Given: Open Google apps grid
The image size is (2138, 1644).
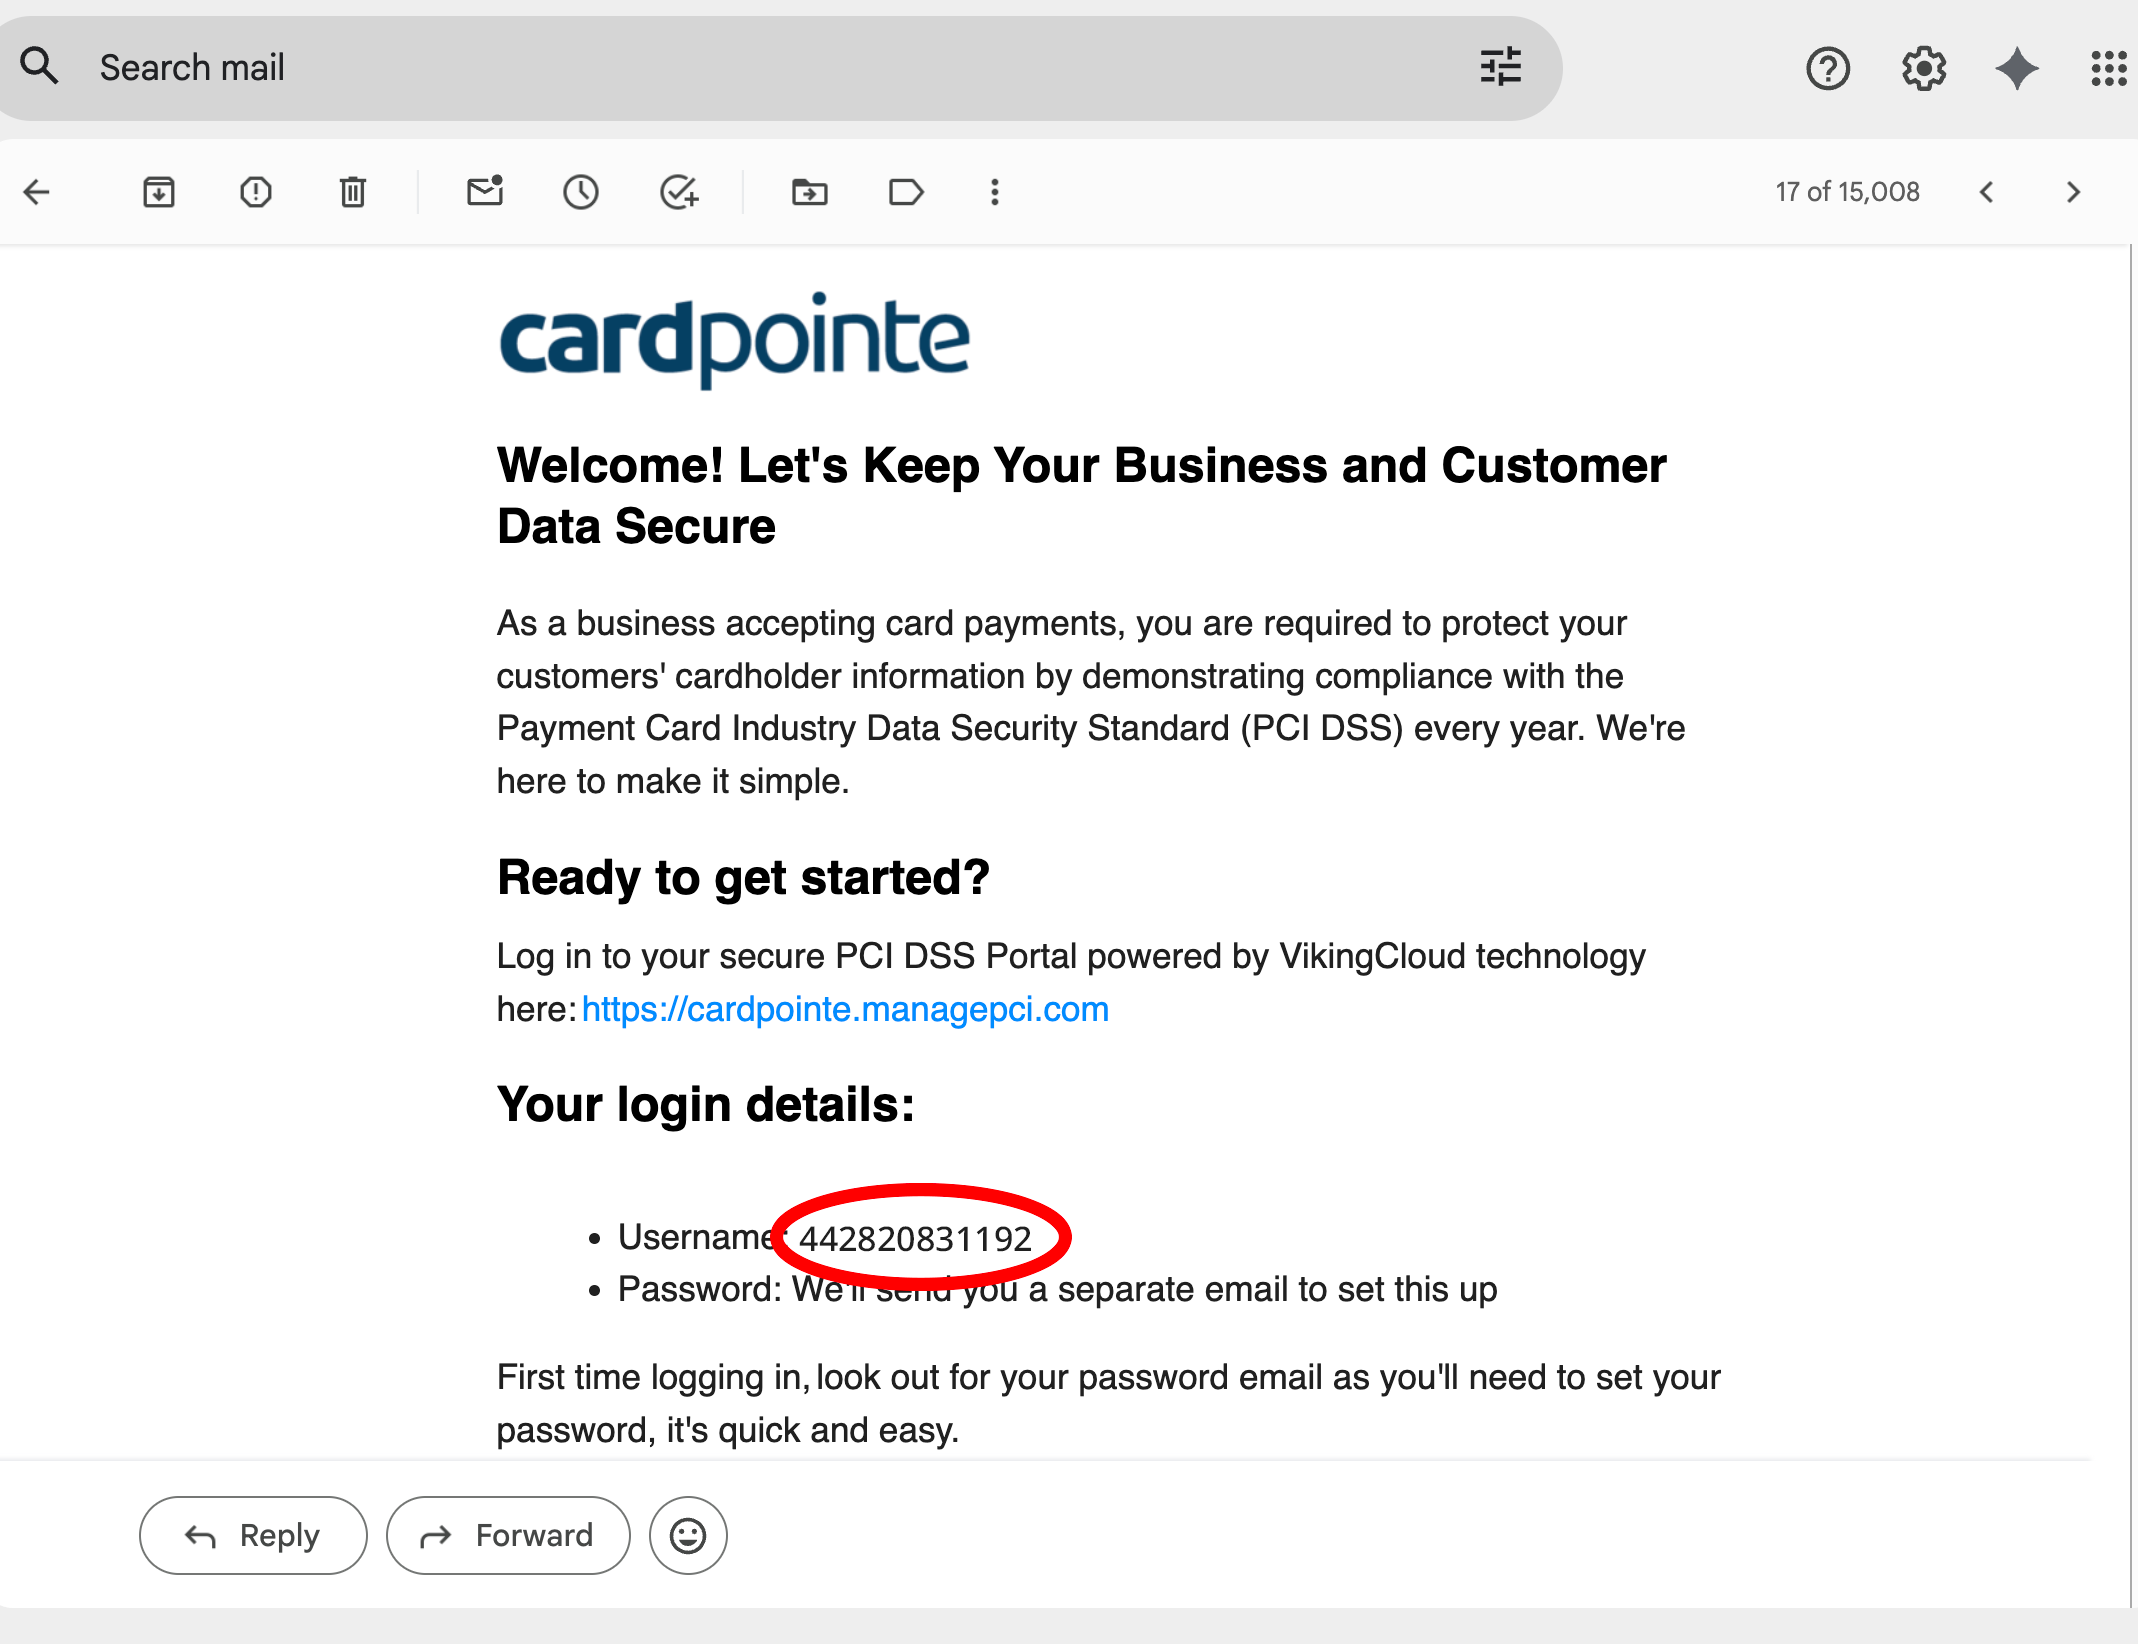Looking at the screenshot, I should click(2109, 69).
